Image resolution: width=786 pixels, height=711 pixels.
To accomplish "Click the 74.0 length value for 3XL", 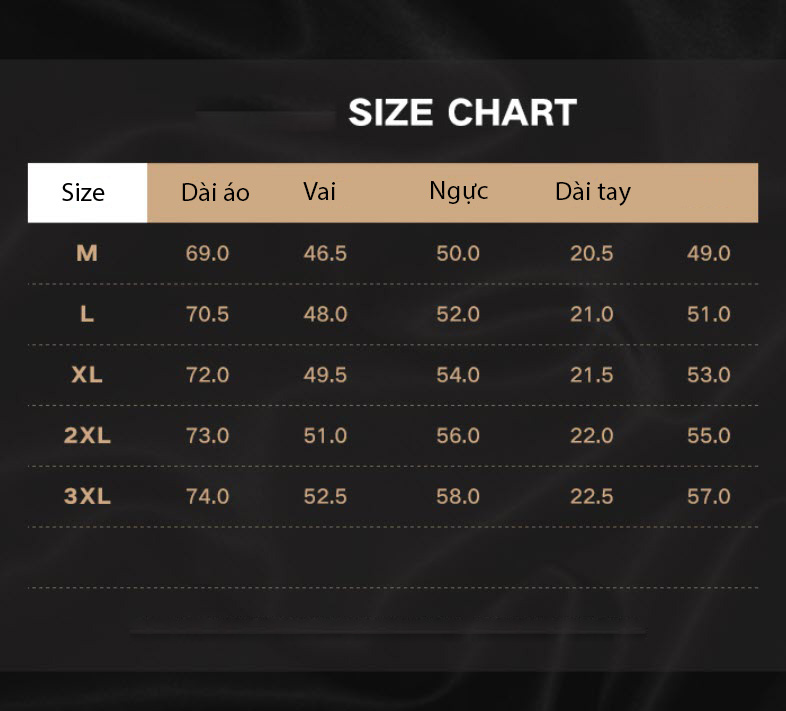I will [207, 496].
